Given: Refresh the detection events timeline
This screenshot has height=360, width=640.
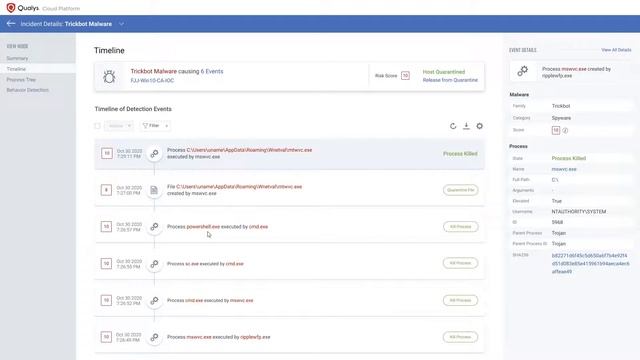Looking at the screenshot, I should (453, 126).
